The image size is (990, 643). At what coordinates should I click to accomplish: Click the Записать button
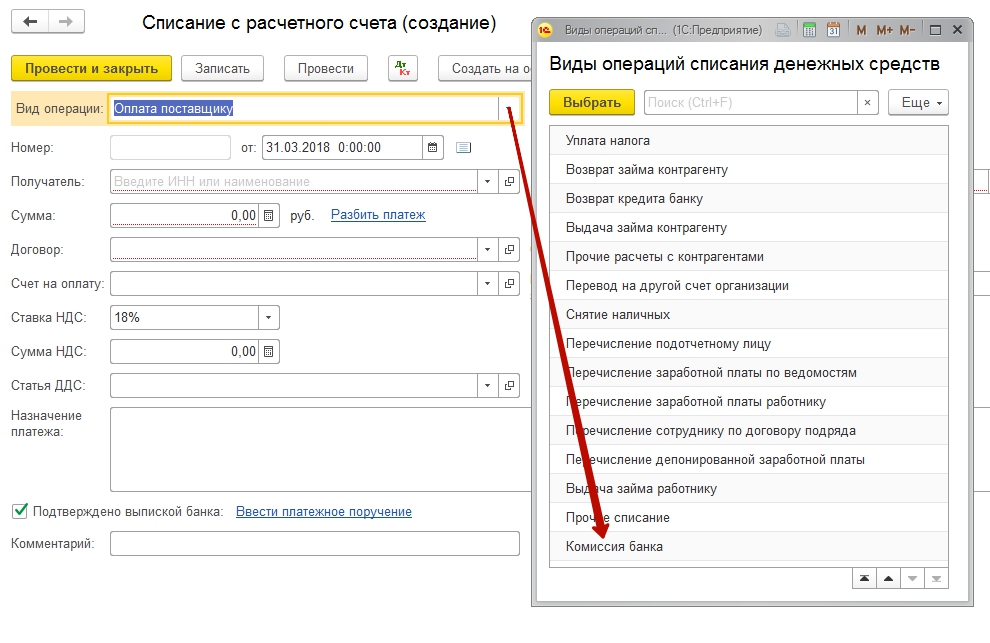[x=222, y=68]
